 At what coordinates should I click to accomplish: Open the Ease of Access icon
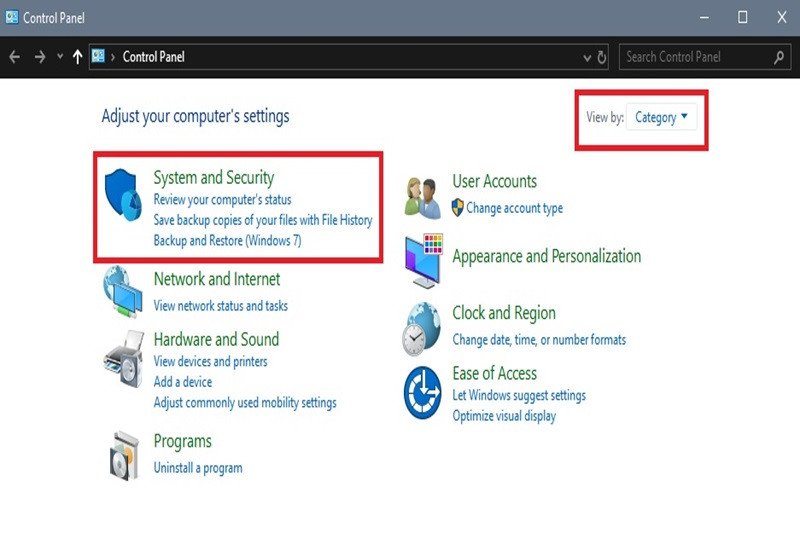click(x=422, y=392)
